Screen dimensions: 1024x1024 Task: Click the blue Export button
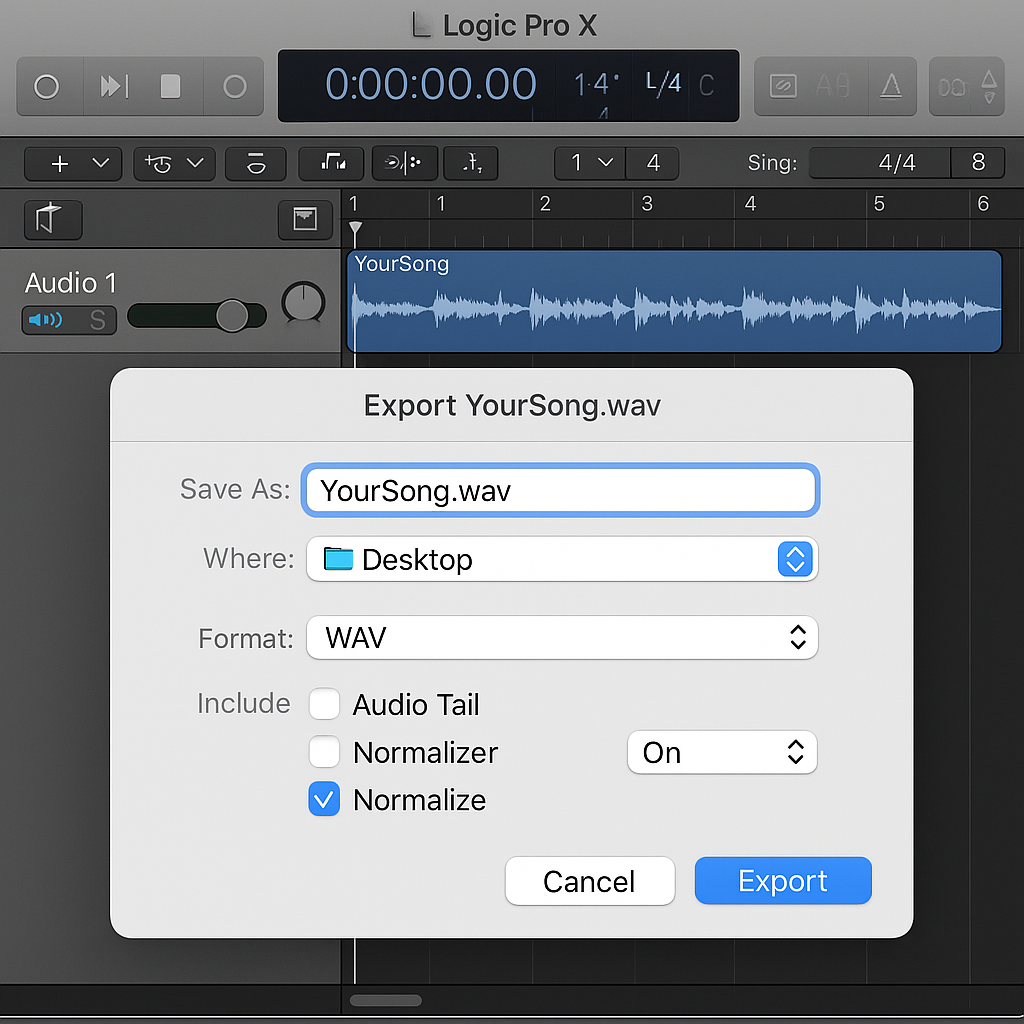click(x=783, y=880)
